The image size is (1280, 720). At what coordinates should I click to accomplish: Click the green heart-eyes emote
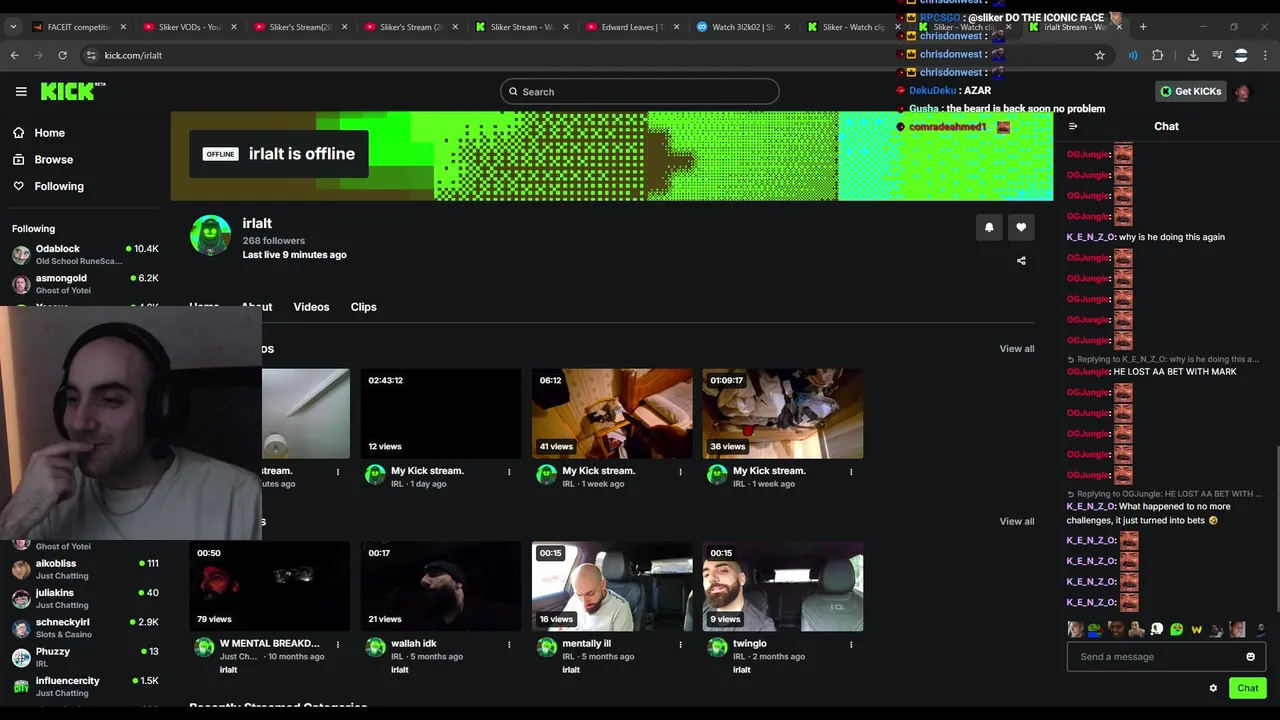coord(1176,629)
